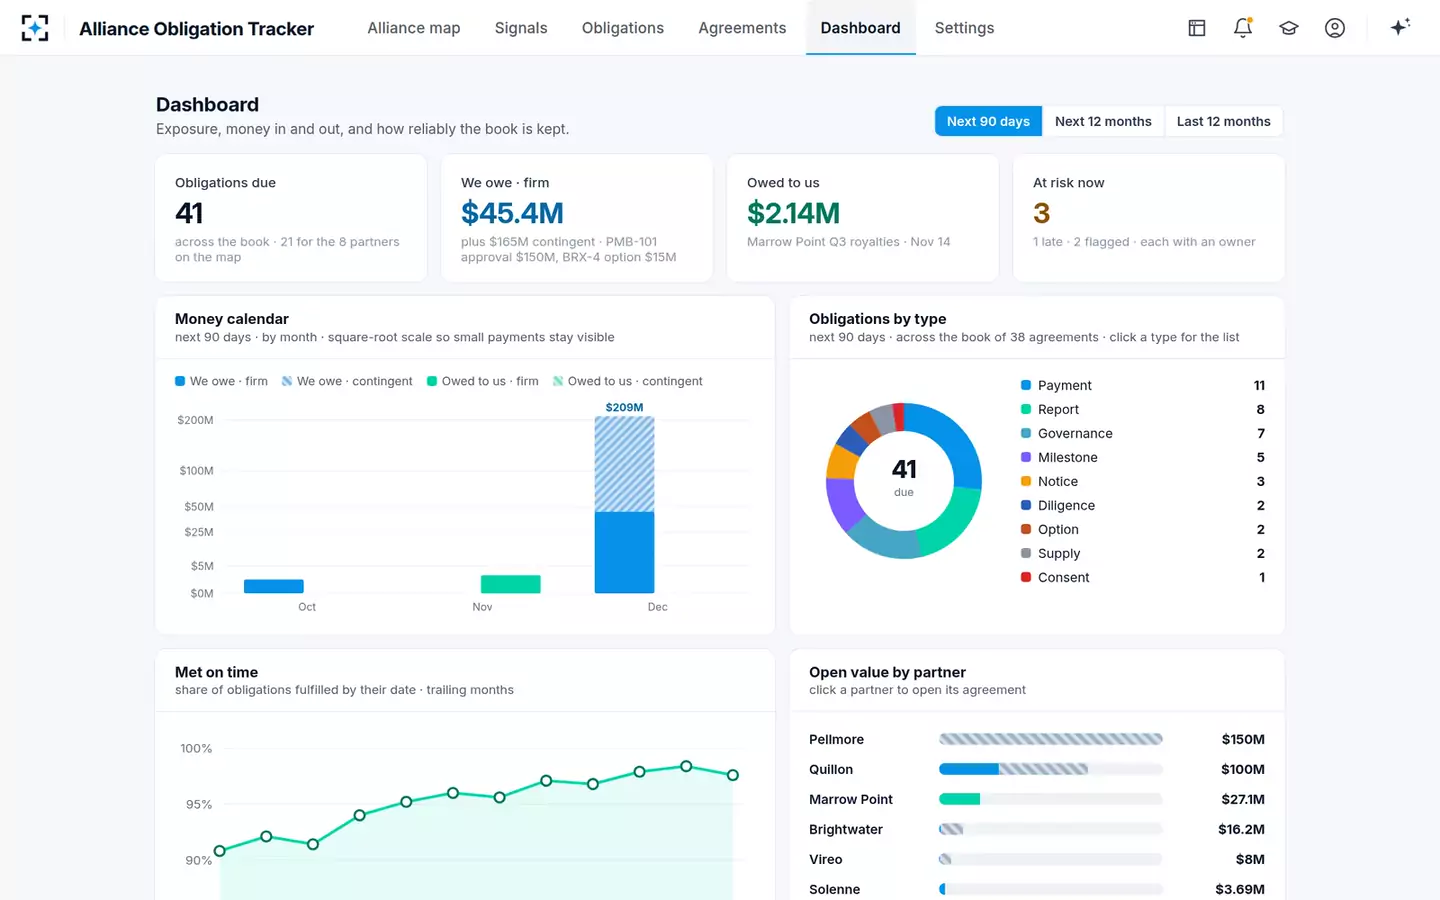Toggle We owe firm legend entry
This screenshot has width=1440, height=900.
click(x=221, y=381)
